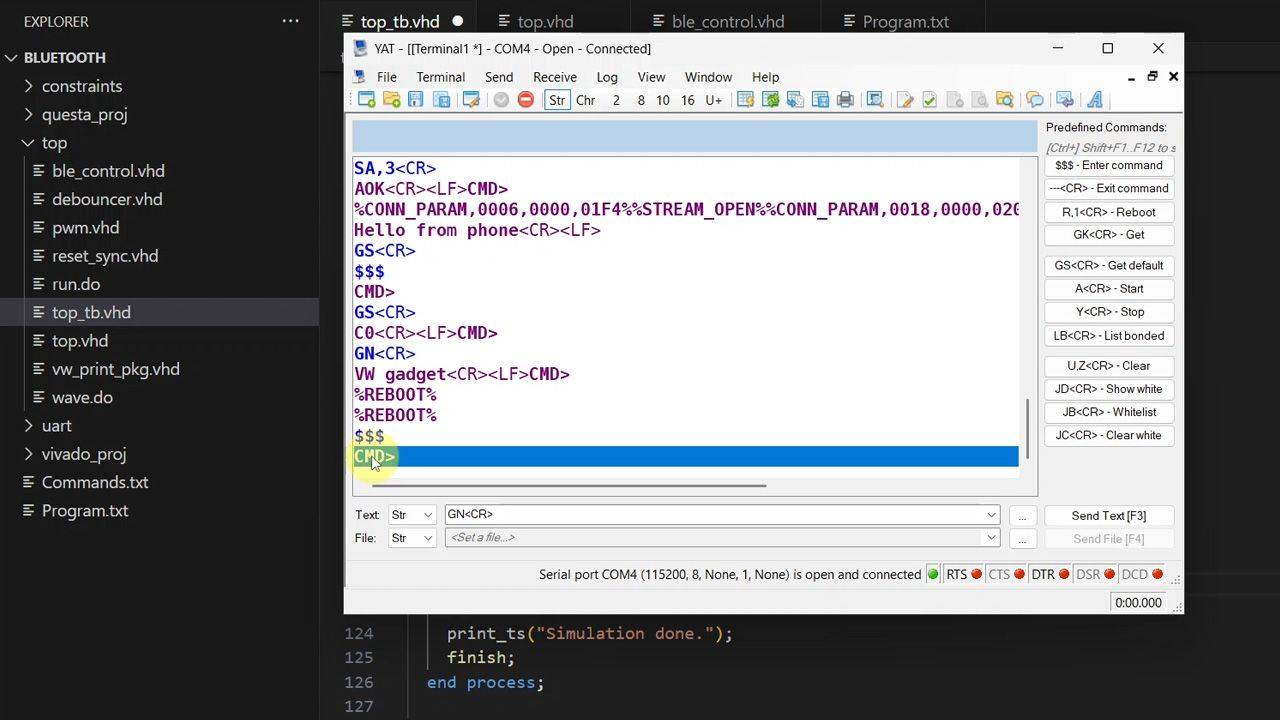Open the Text radix Str dropdown
Screen dimensions: 1280x720
click(412, 515)
